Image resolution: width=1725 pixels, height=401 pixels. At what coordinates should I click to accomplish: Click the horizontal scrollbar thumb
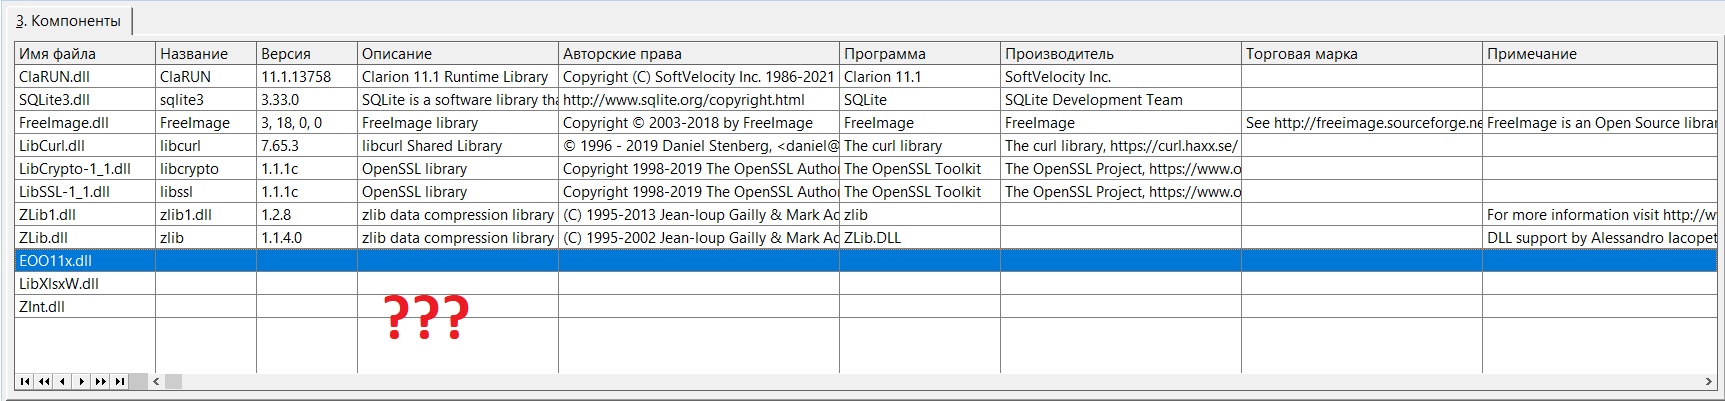point(173,381)
